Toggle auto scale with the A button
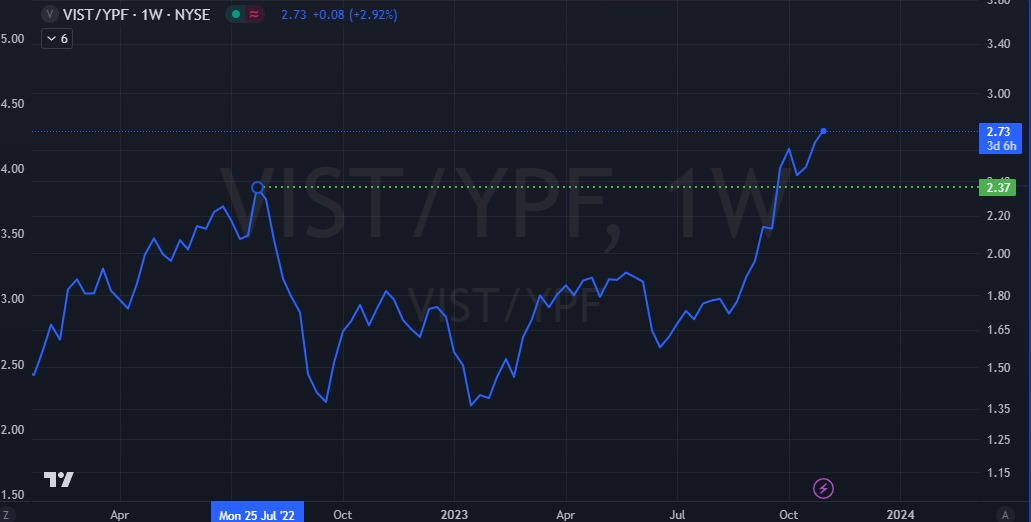This screenshot has width=1031, height=522. point(1004,514)
